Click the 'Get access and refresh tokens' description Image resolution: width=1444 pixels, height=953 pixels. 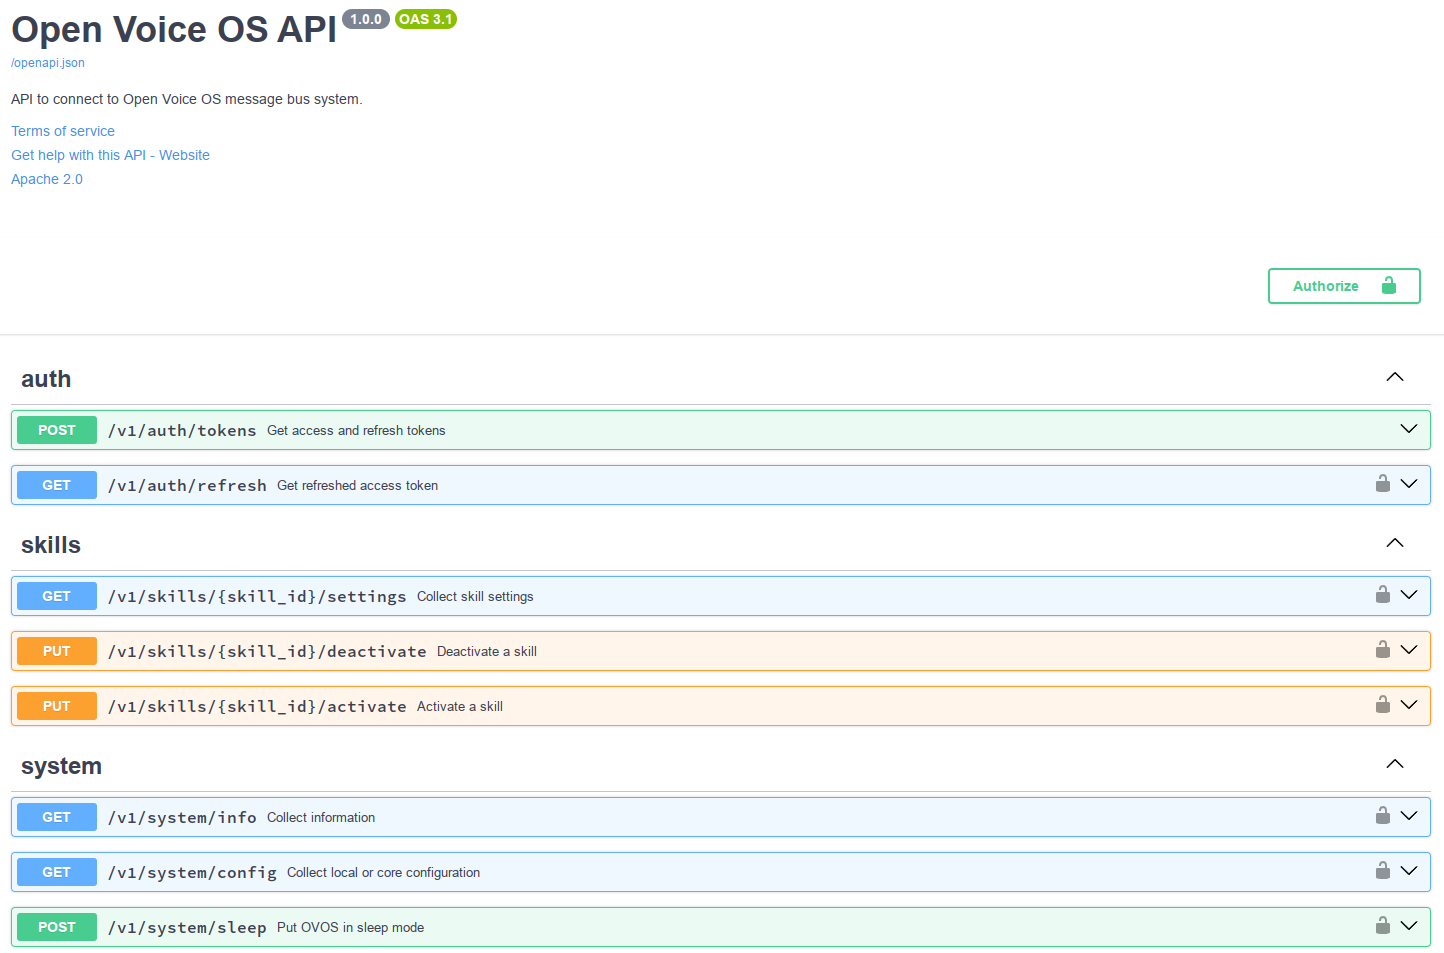[x=356, y=430]
